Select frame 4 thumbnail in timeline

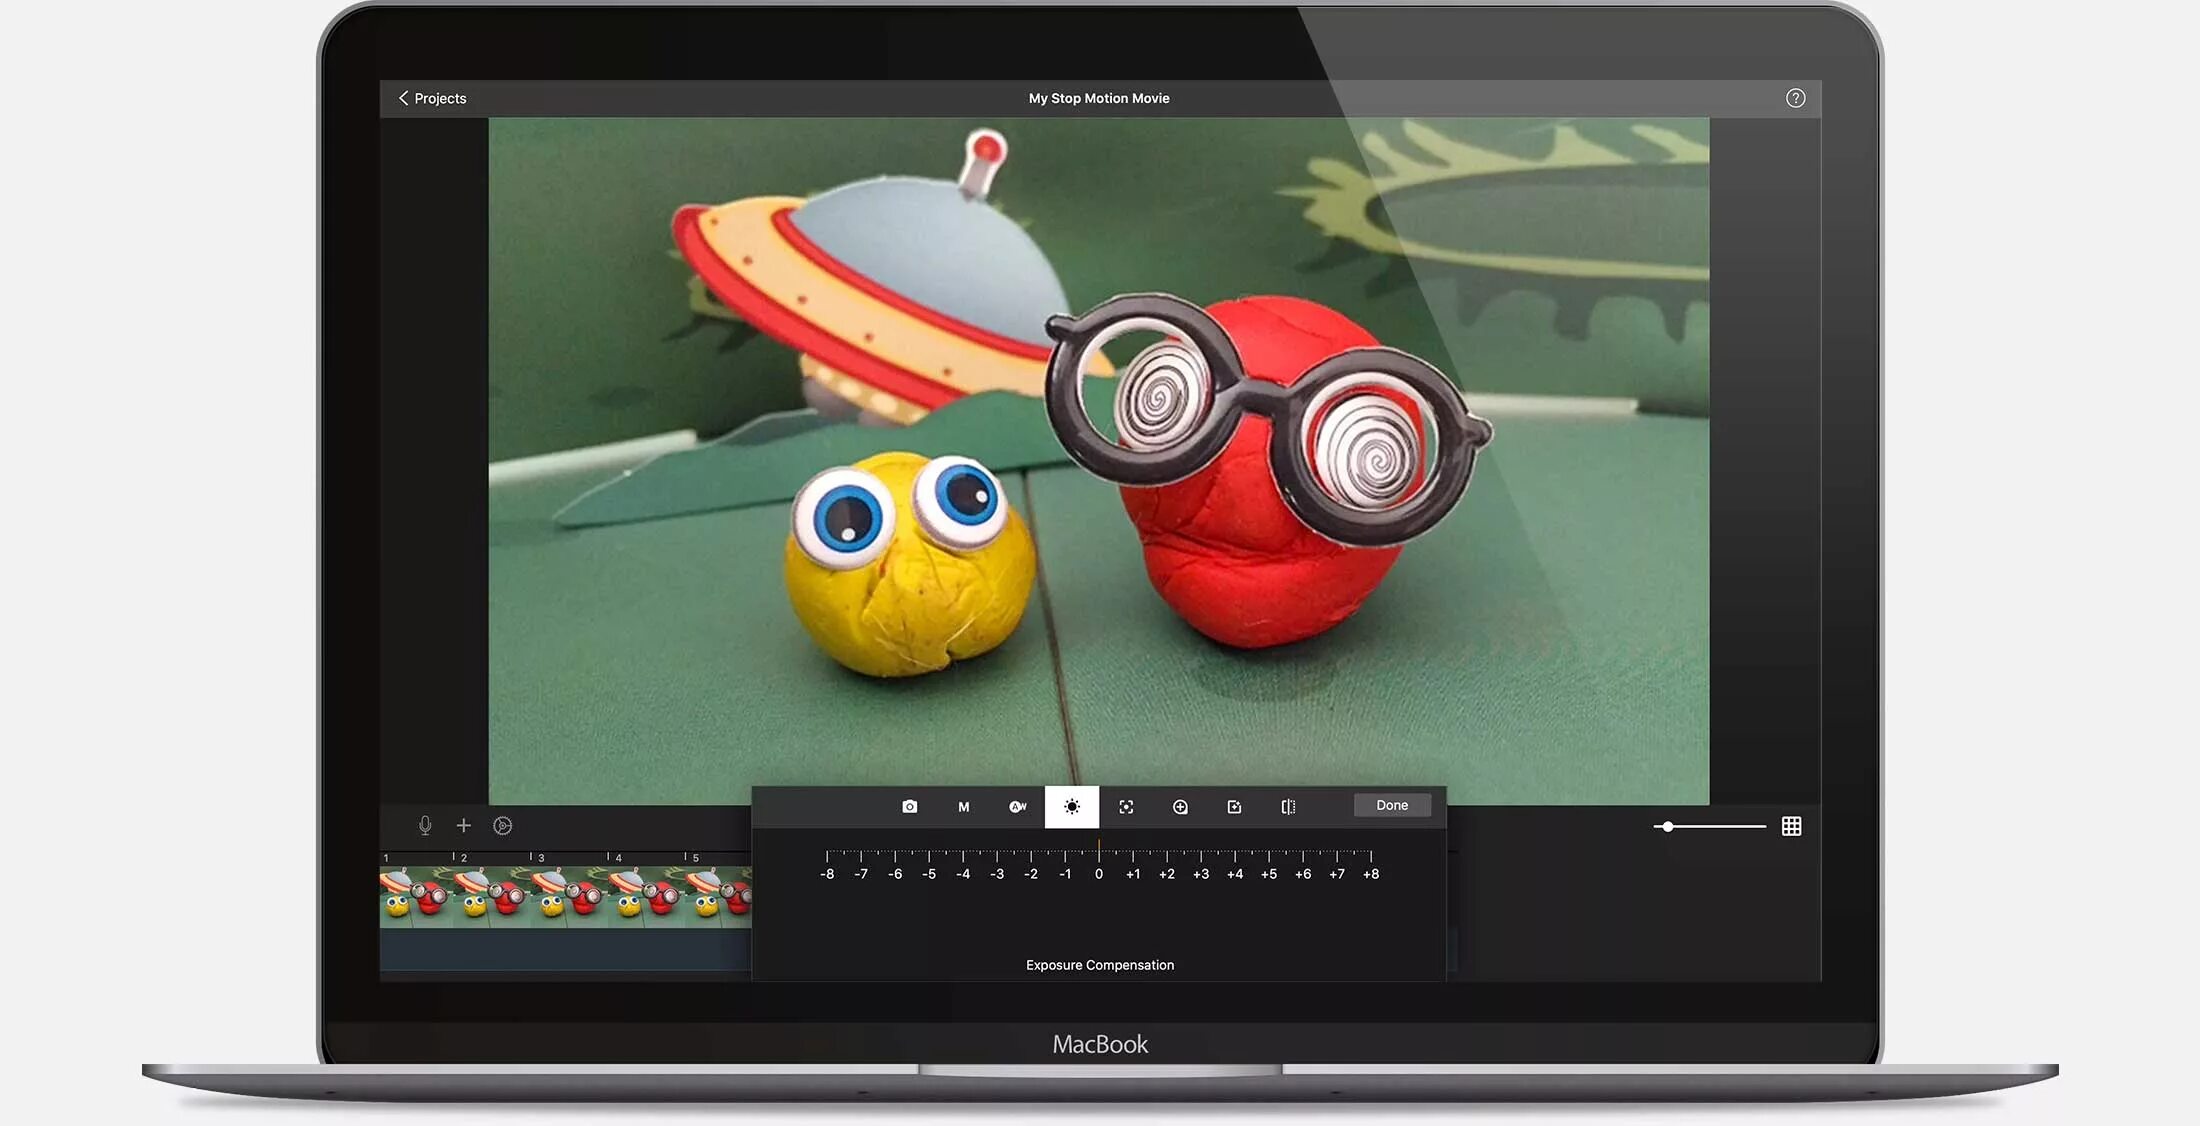pyautogui.click(x=646, y=897)
